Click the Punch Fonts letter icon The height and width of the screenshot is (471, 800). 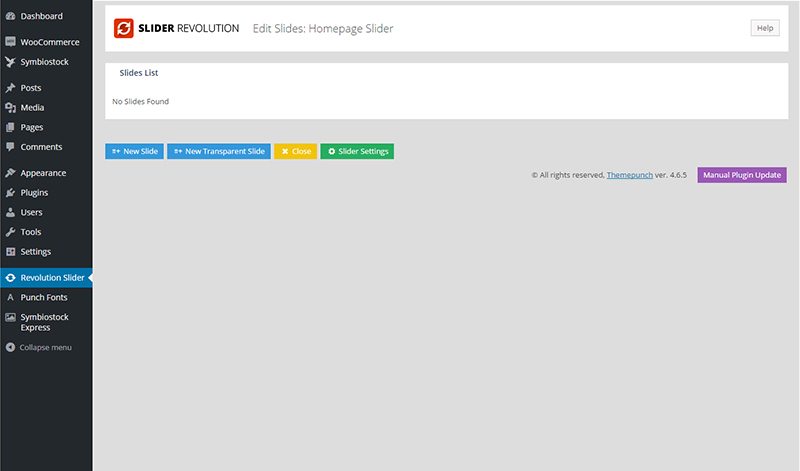(x=10, y=297)
